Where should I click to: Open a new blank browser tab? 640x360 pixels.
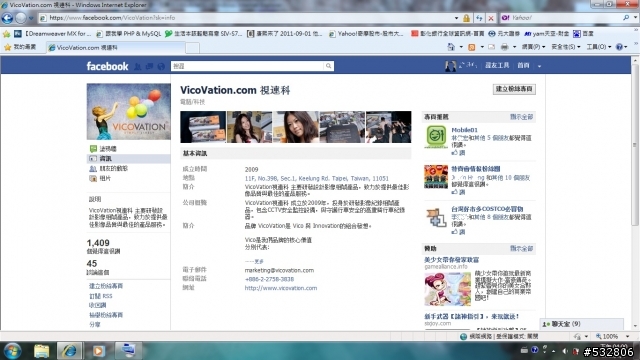tap(192, 48)
